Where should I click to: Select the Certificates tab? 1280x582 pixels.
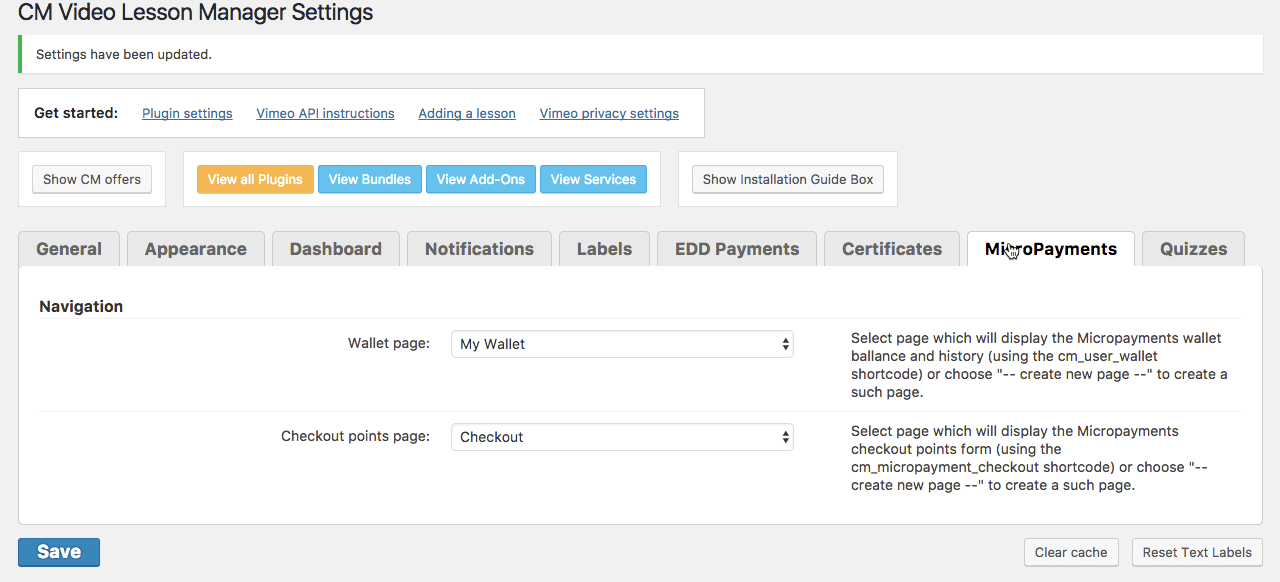coord(892,249)
